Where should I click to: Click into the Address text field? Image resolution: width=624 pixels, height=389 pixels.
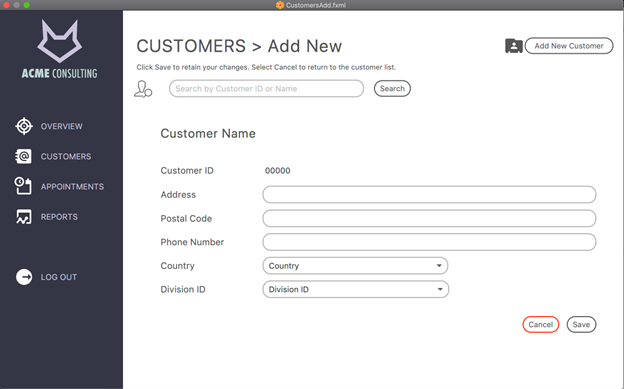tap(429, 195)
